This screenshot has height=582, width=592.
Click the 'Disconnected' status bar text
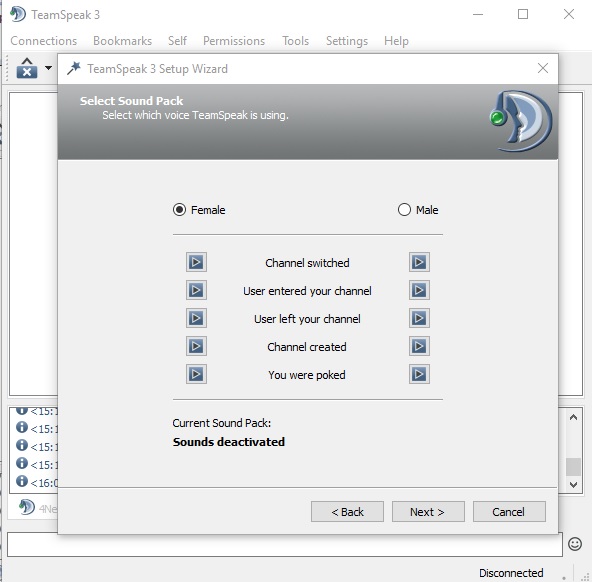511,573
